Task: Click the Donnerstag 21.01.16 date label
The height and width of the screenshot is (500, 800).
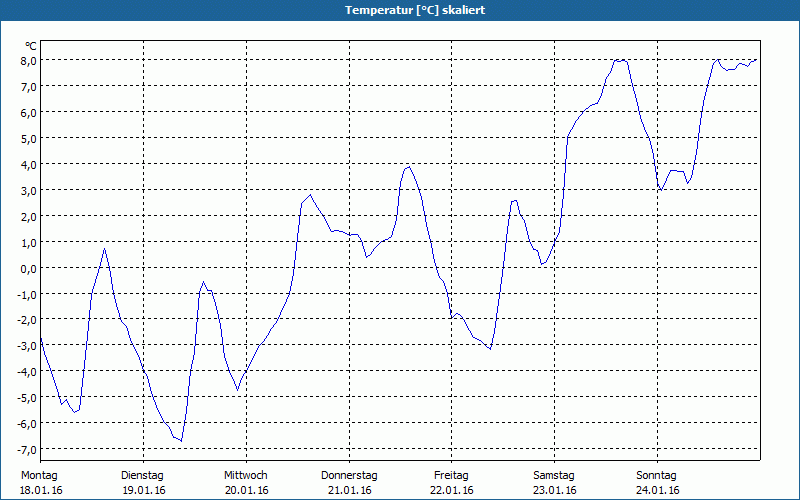Action: coord(349,483)
